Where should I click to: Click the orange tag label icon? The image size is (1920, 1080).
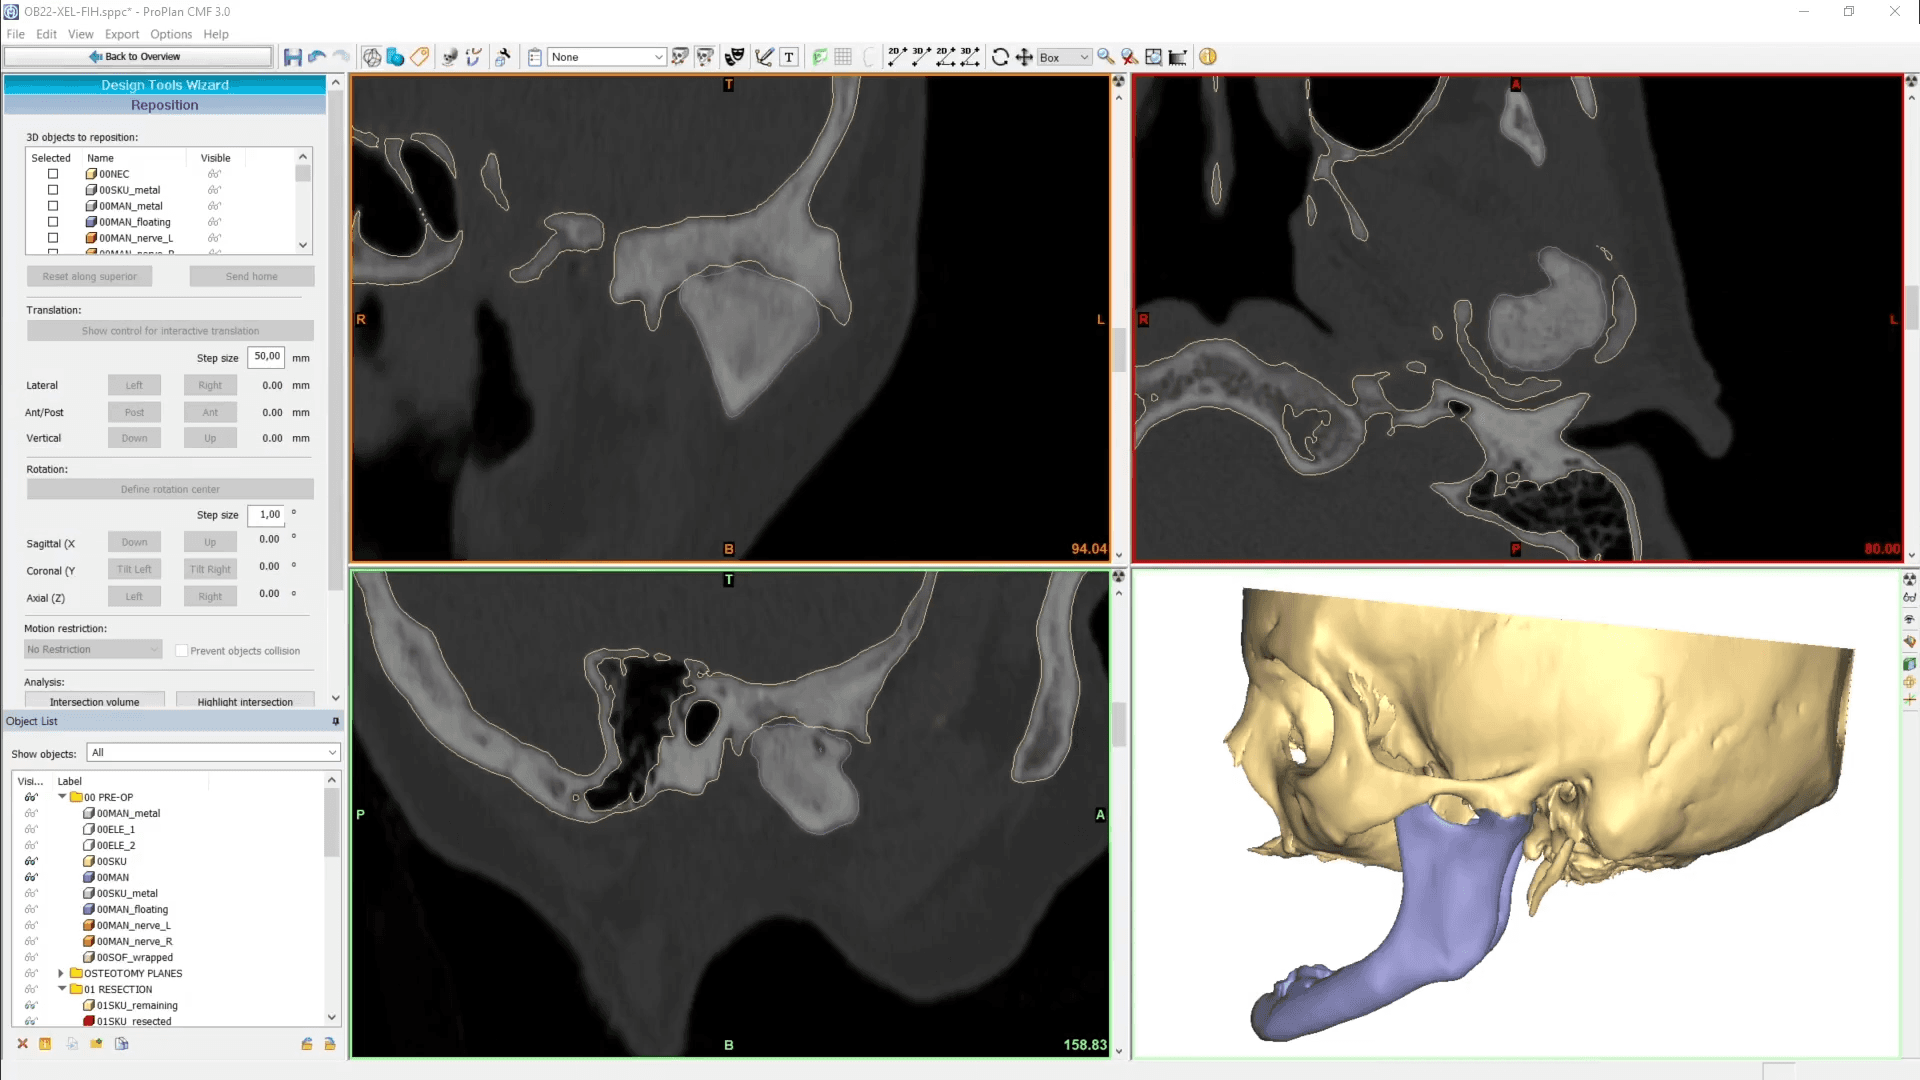click(420, 57)
